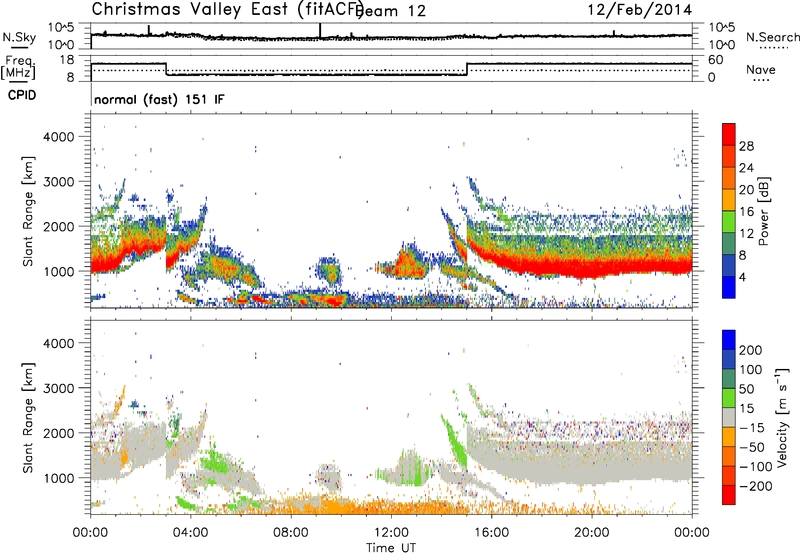Click the "08:00" time tick label
The height and width of the screenshot is (554, 800).
coord(291,533)
